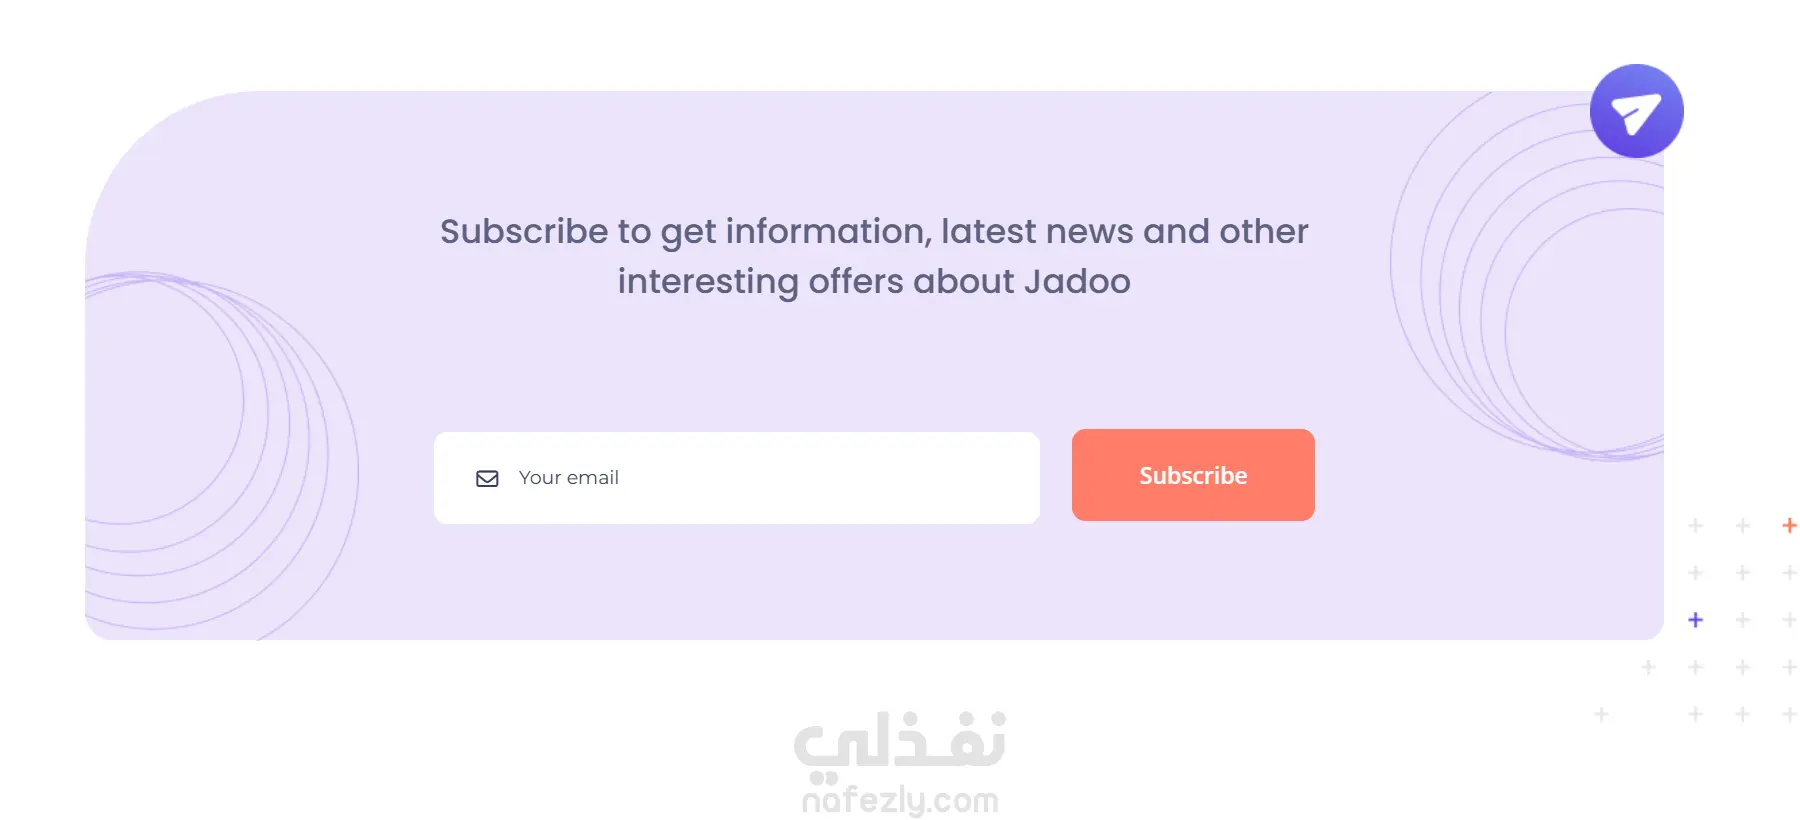Viewport: 1800px width, 820px height.
Task: Click the empty right side of email box
Action: 900,478
